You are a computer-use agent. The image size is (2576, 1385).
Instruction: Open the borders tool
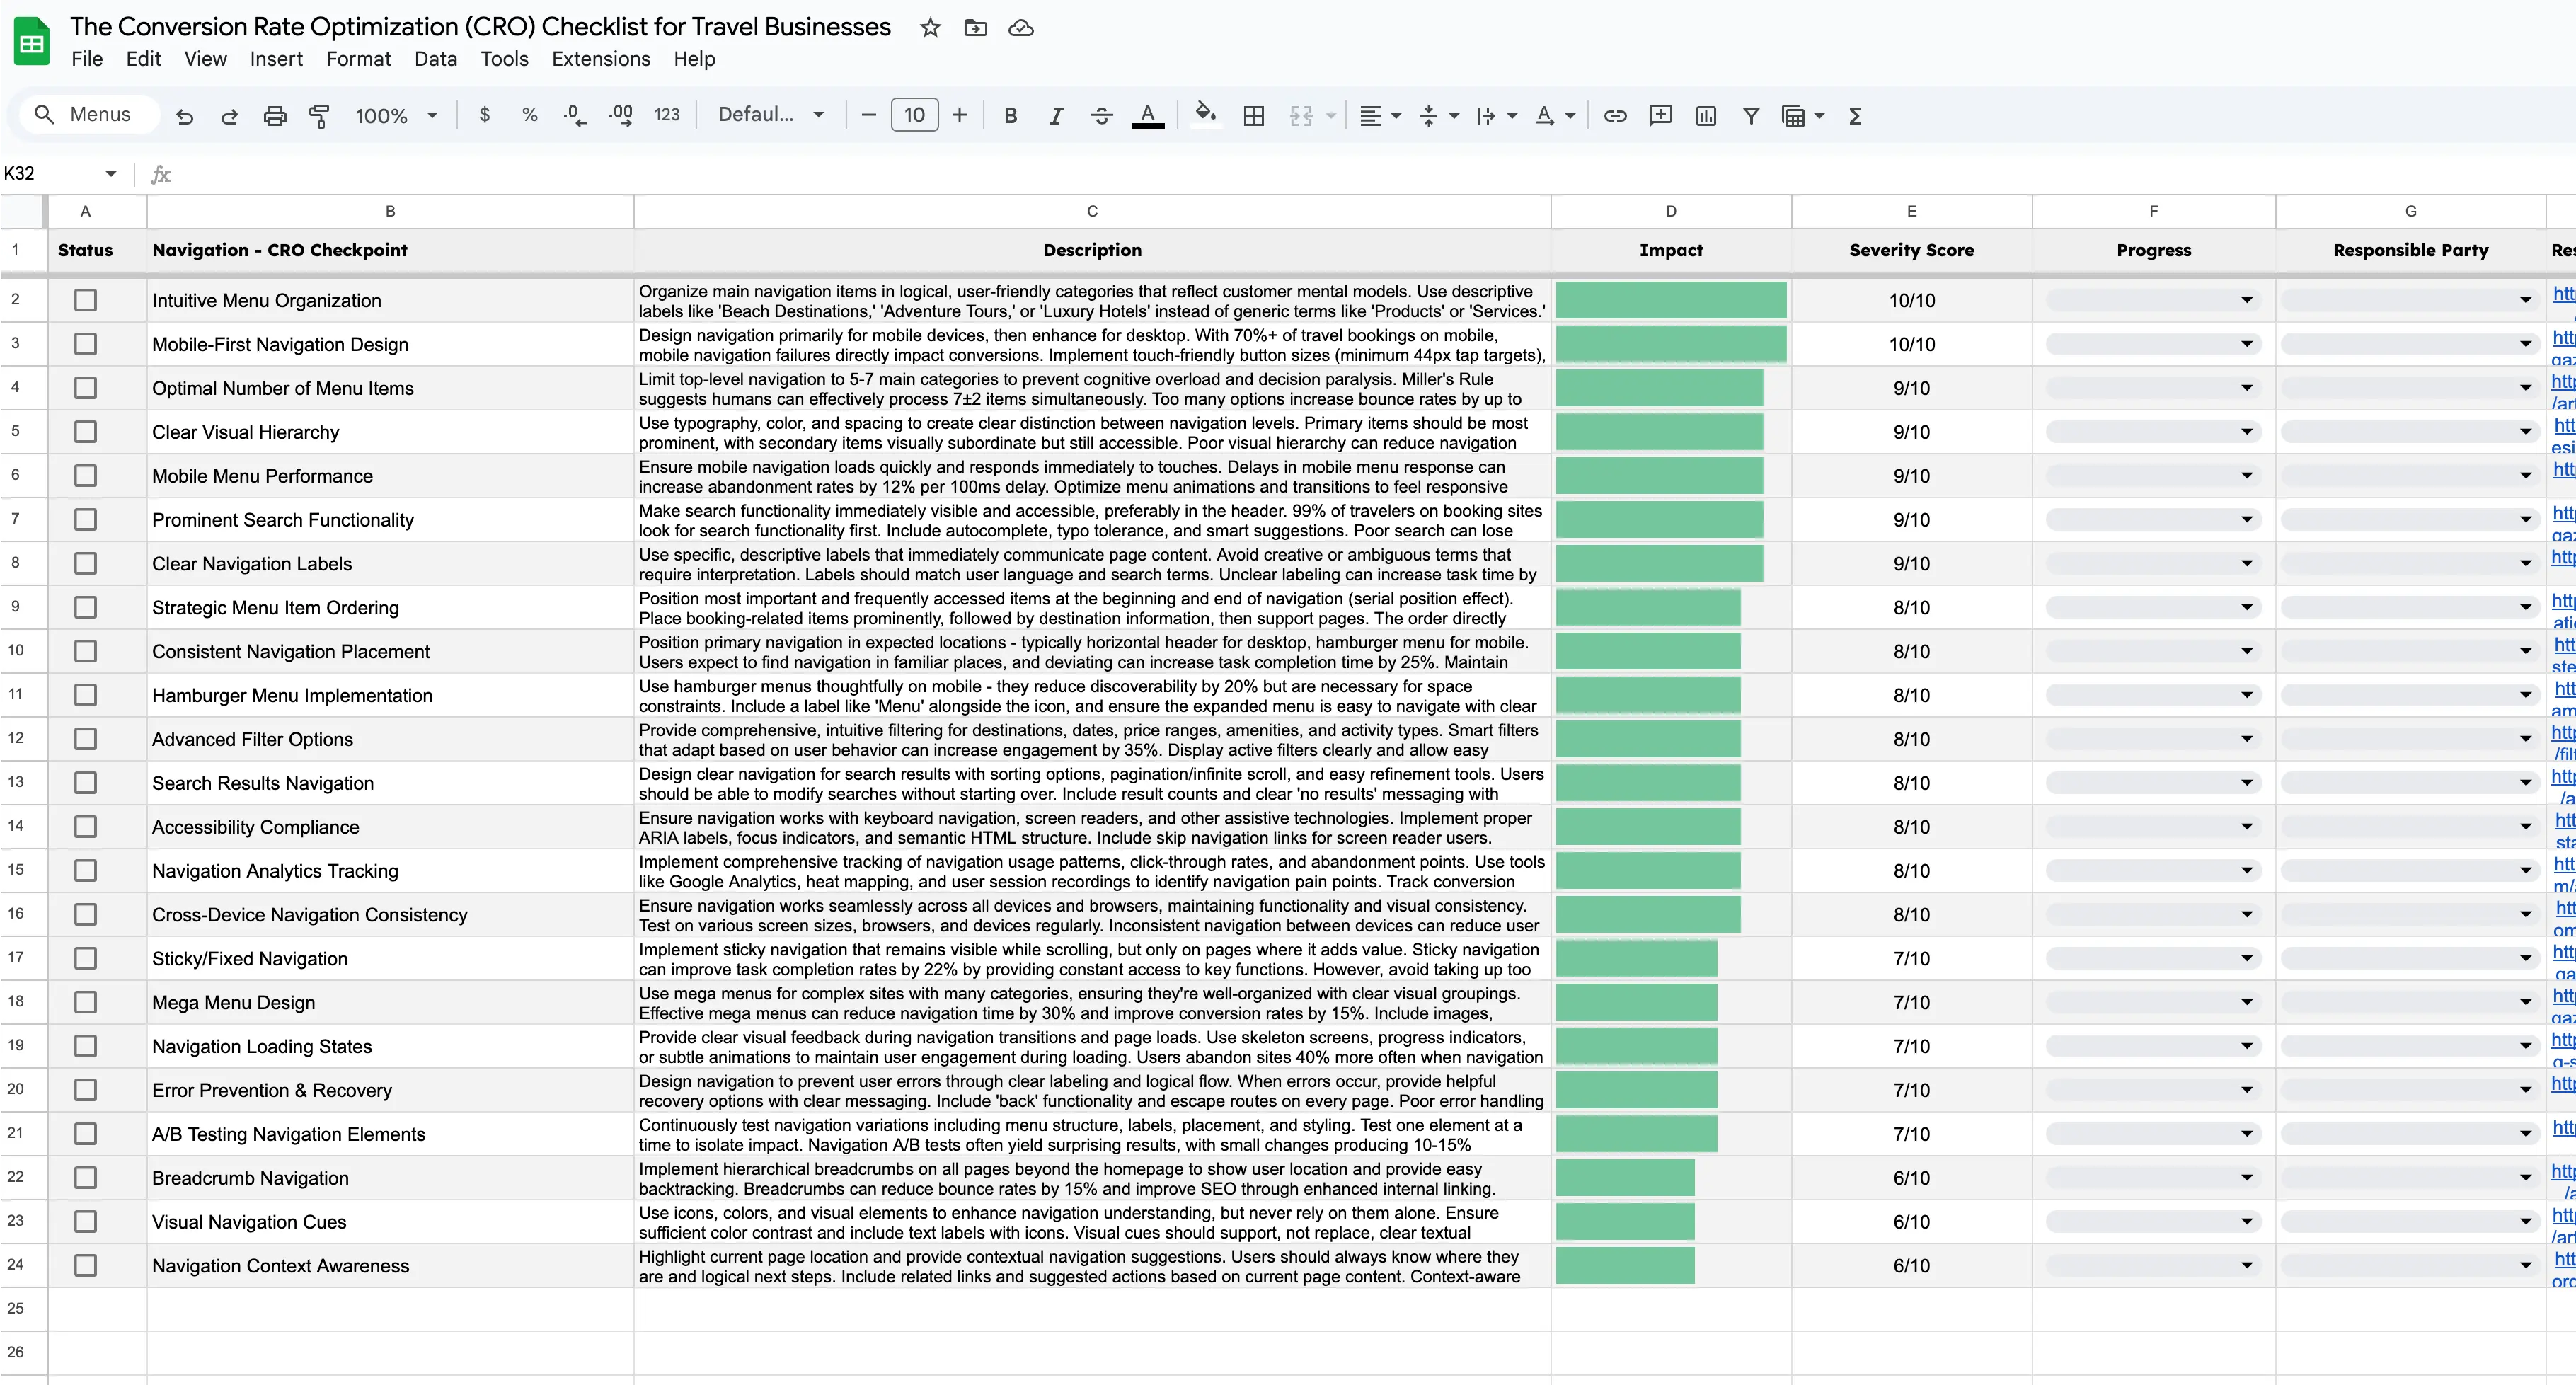click(1253, 116)
